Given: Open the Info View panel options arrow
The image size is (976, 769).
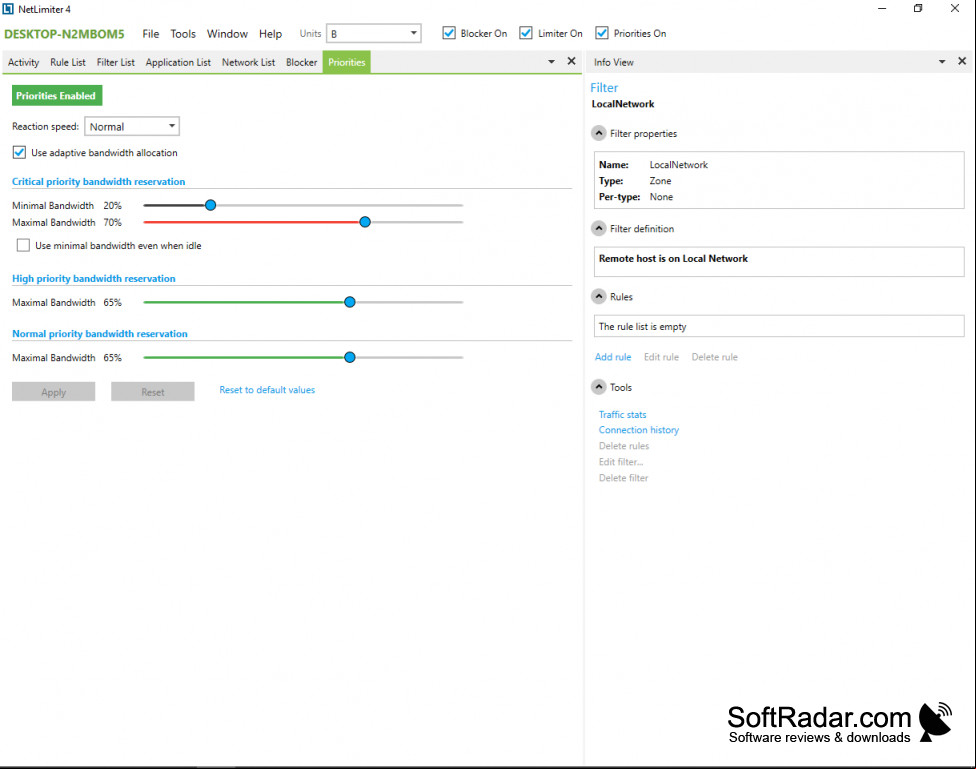Looking at the screenshot, I should tap(942, 62).
